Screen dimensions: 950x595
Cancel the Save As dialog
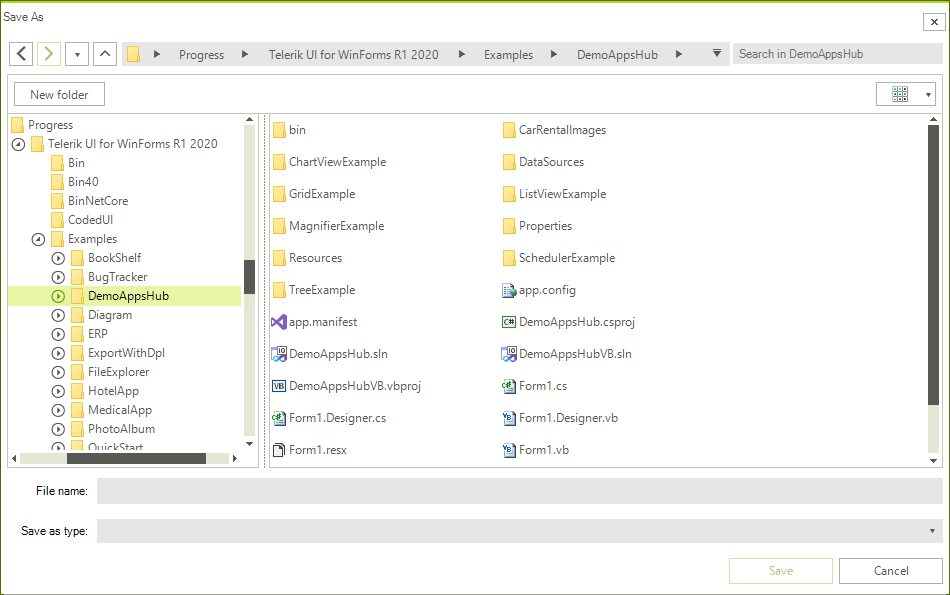889,570
